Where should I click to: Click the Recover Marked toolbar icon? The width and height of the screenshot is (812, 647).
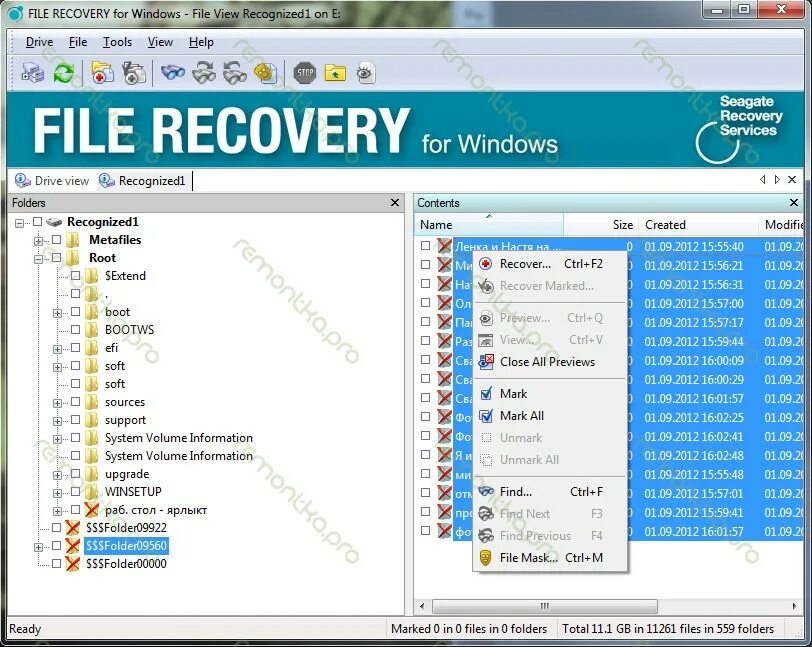click(133, 73)
